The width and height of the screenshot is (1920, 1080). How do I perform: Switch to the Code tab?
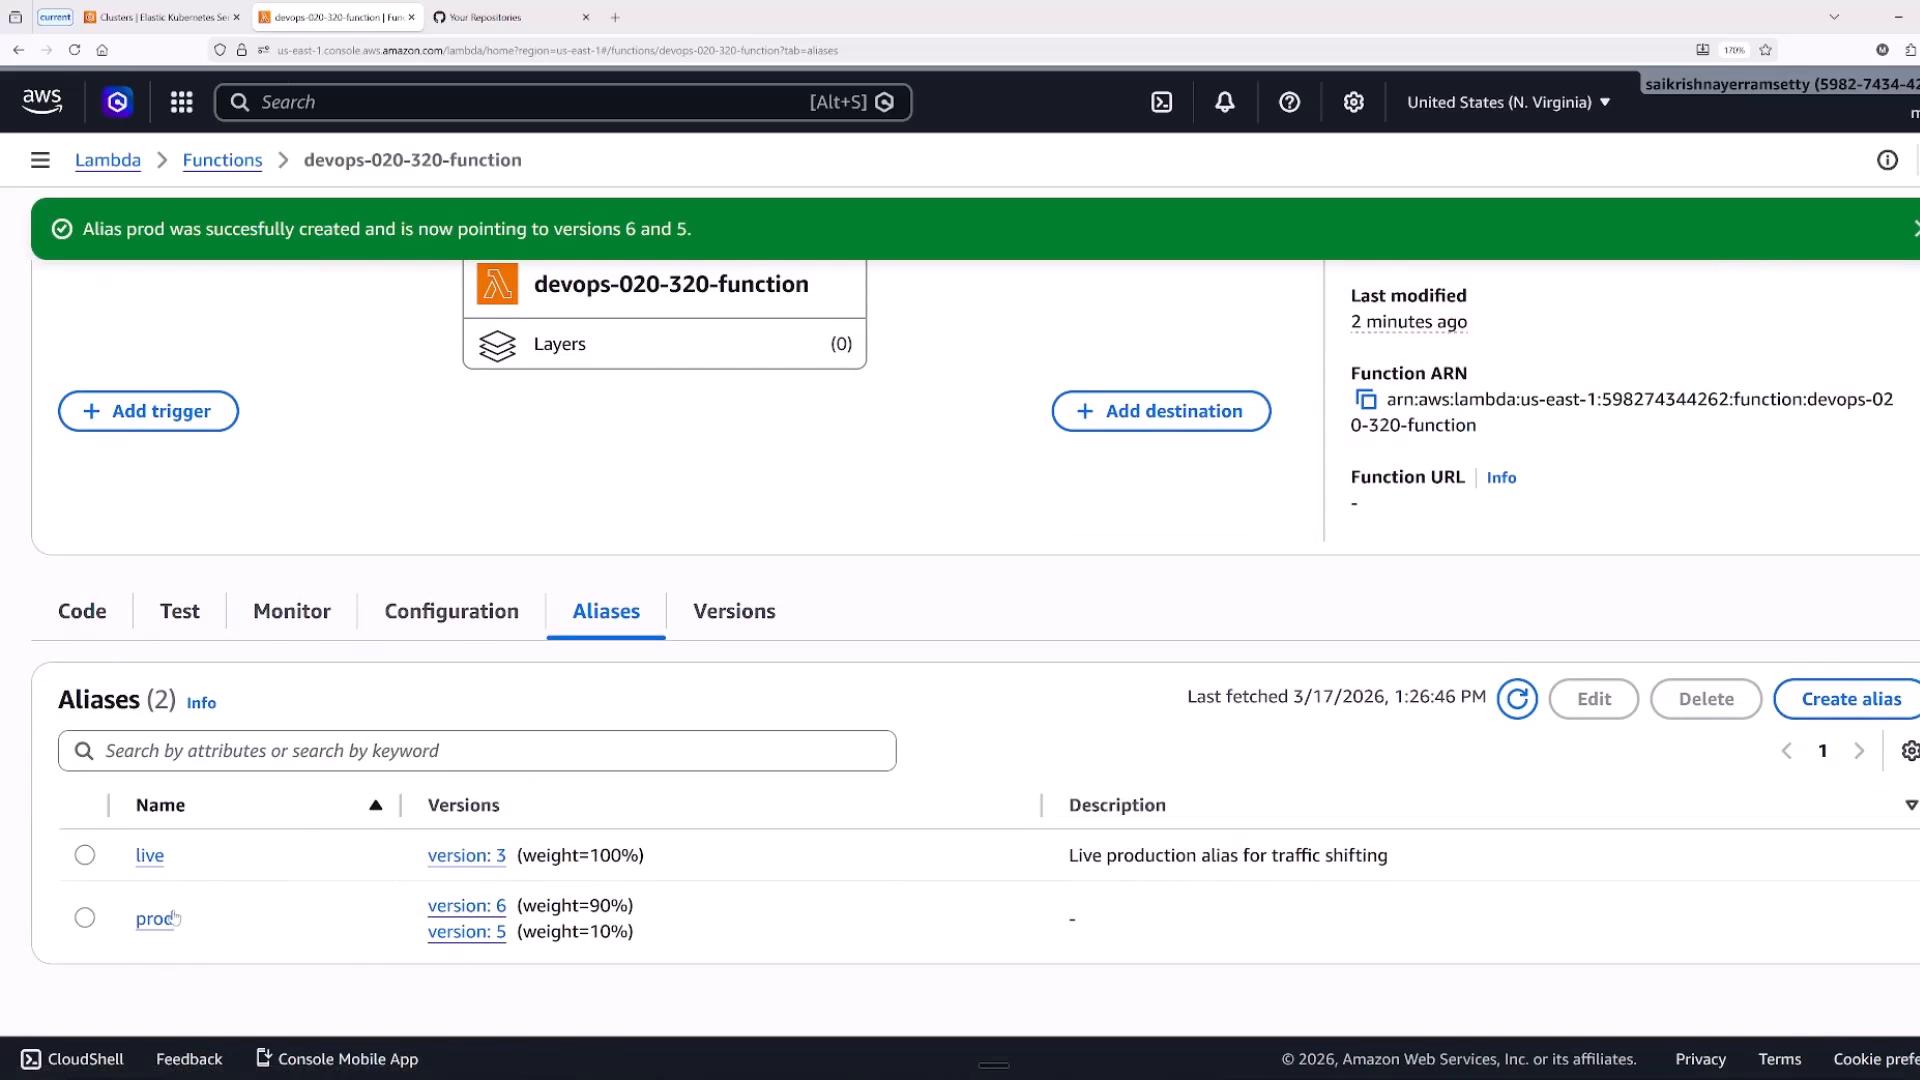click(82, 611)
